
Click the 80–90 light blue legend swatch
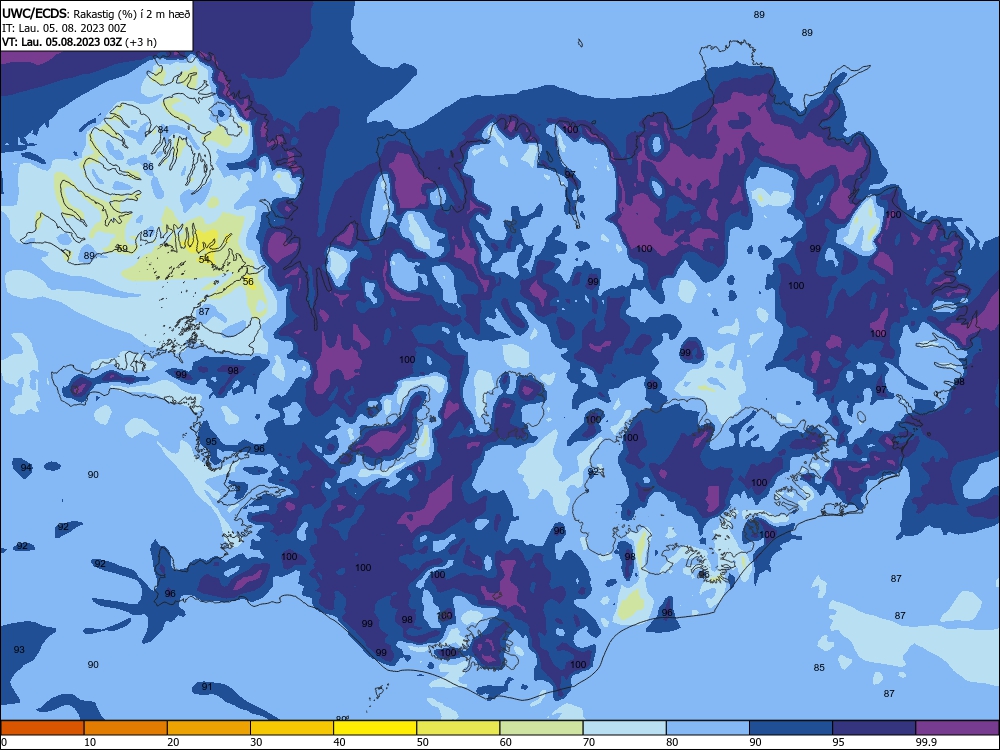pos(708,728)
